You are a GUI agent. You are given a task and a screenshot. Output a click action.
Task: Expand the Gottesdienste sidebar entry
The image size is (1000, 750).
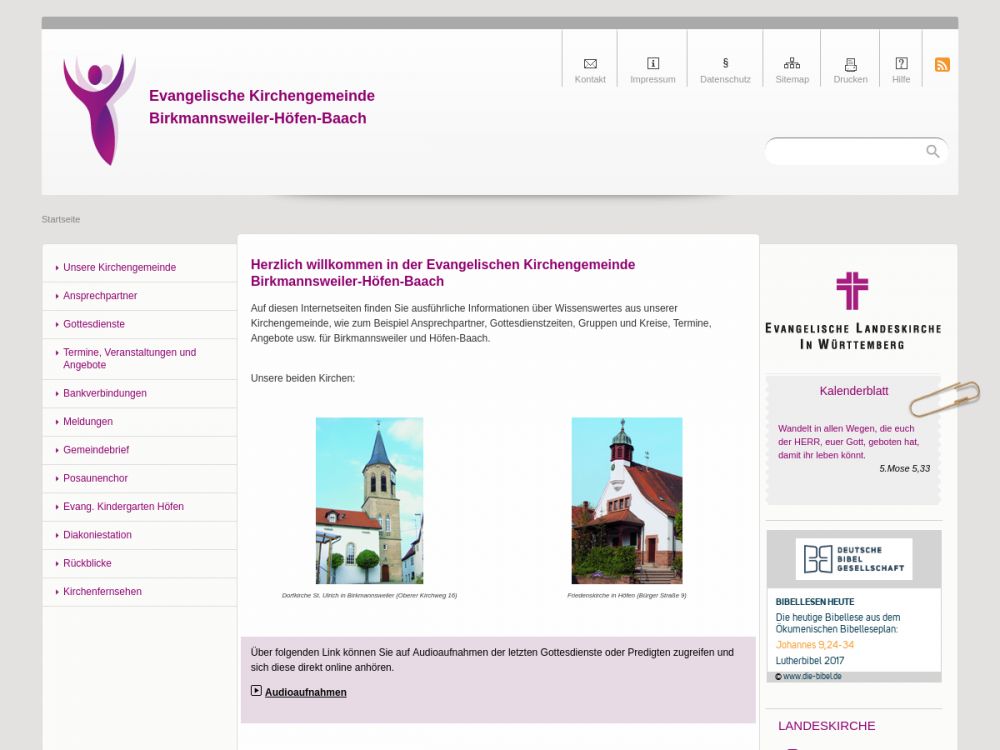[94, 325]
